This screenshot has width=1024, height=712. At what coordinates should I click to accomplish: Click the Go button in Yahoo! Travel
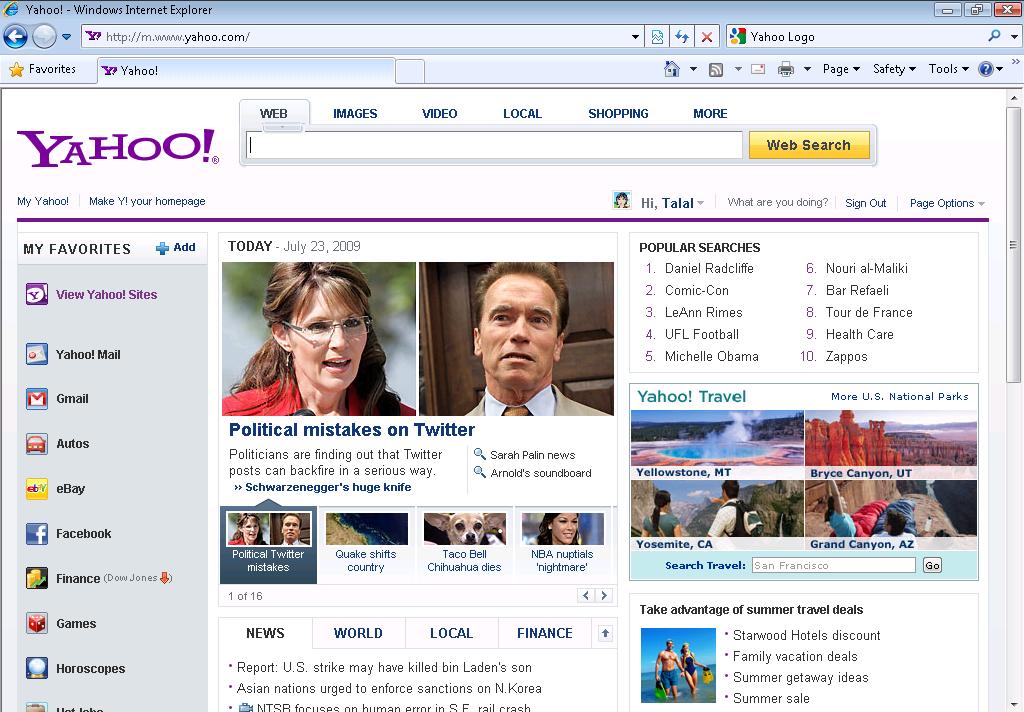point(932,566)
